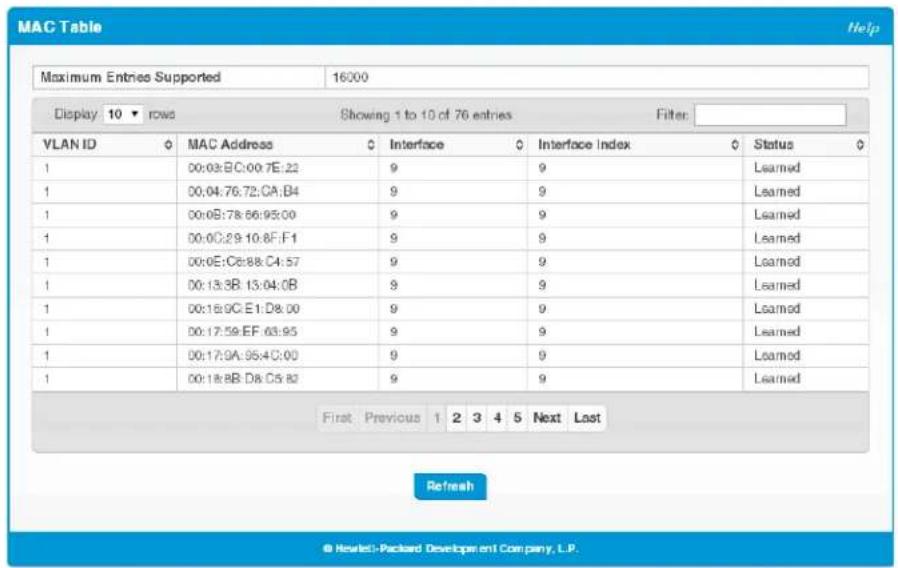The width and height of the screenshot is (898, 568).
Task: Click the Interface Index column header
Action: coord(584,144)
